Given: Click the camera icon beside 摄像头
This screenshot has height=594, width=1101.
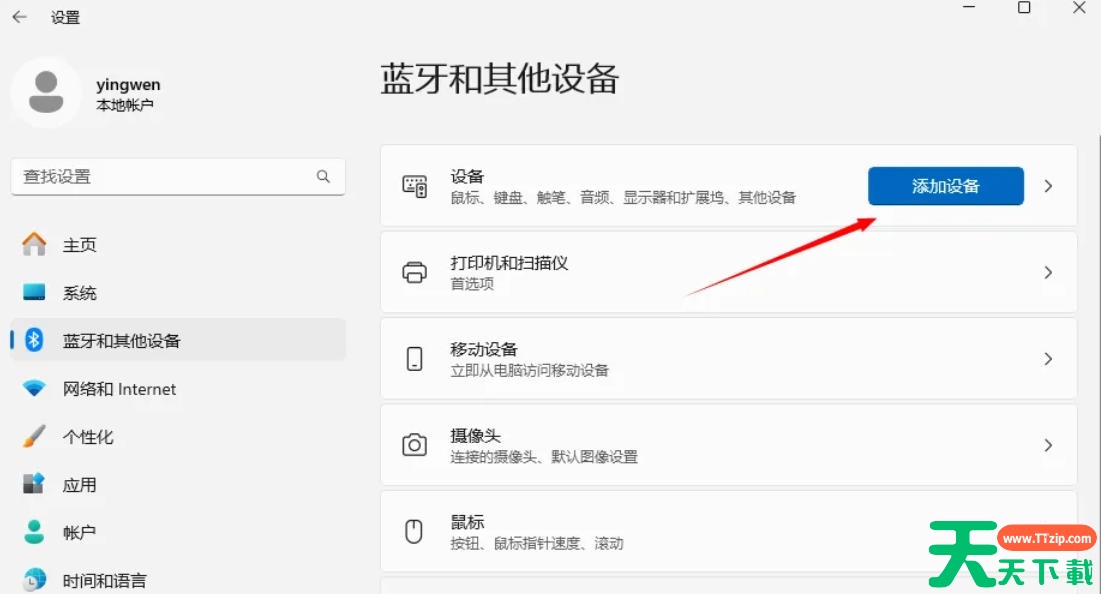Looking at the screenshot, I should click(414, 445).
